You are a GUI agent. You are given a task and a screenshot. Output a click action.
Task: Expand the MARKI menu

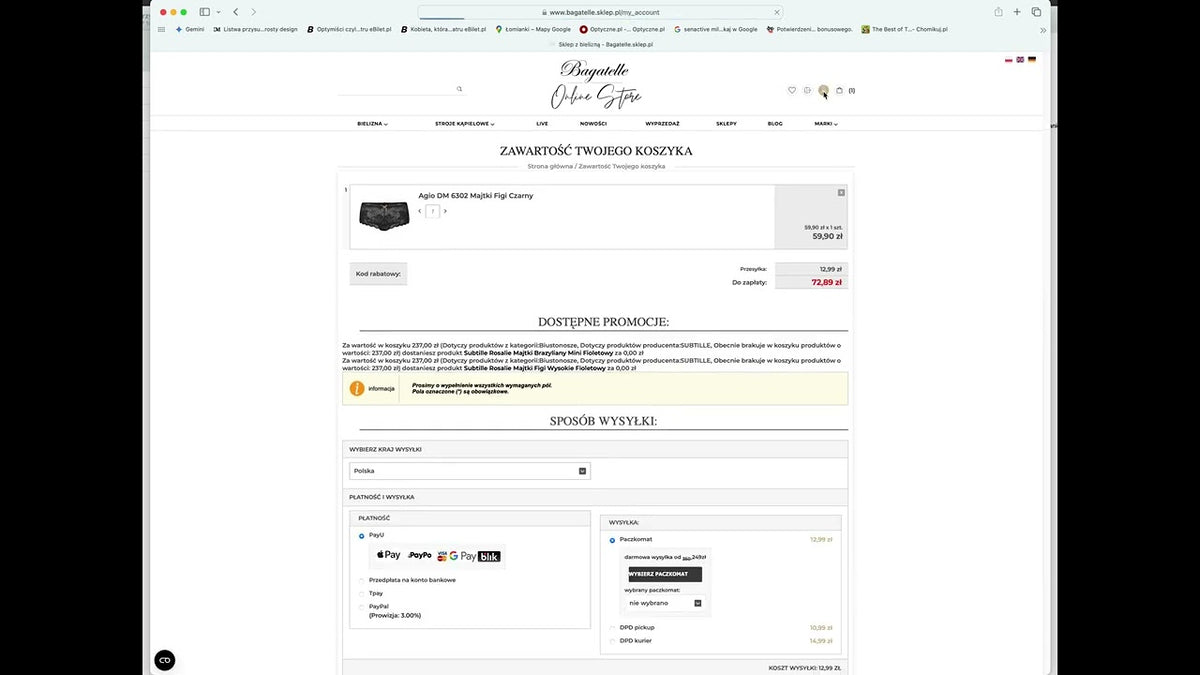coord(826,124)
